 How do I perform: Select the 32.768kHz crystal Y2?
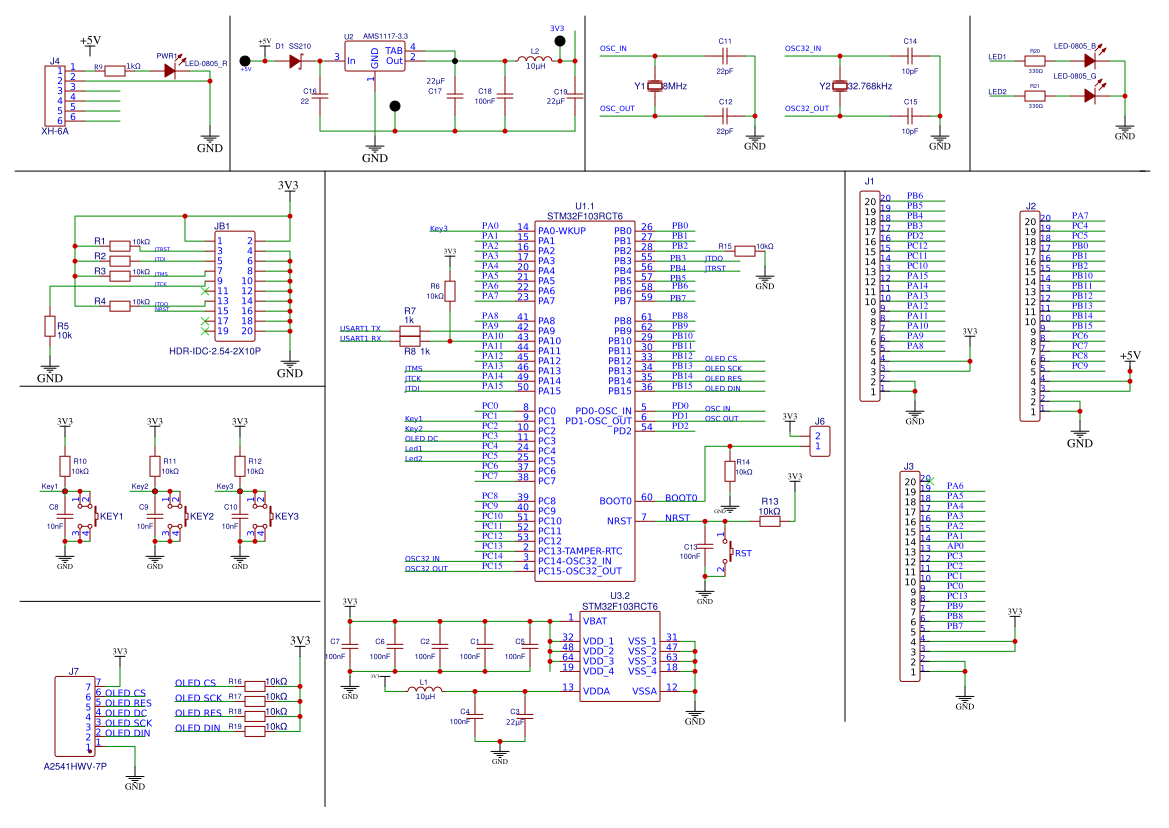[839, 86]
